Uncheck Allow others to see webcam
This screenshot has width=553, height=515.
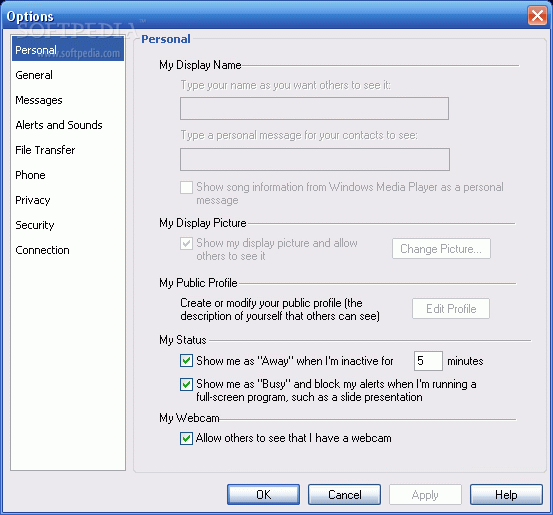coord(186,438)
